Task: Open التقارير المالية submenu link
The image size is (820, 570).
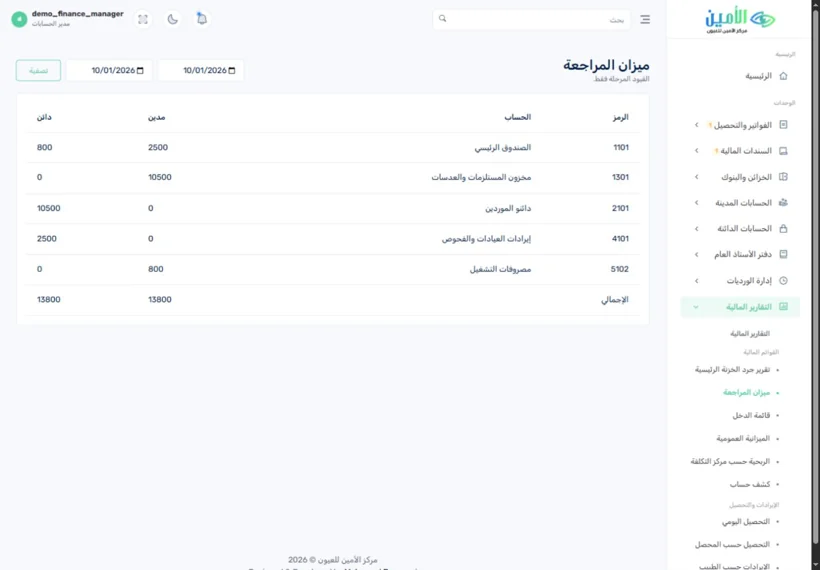Action: pos(750,334)
